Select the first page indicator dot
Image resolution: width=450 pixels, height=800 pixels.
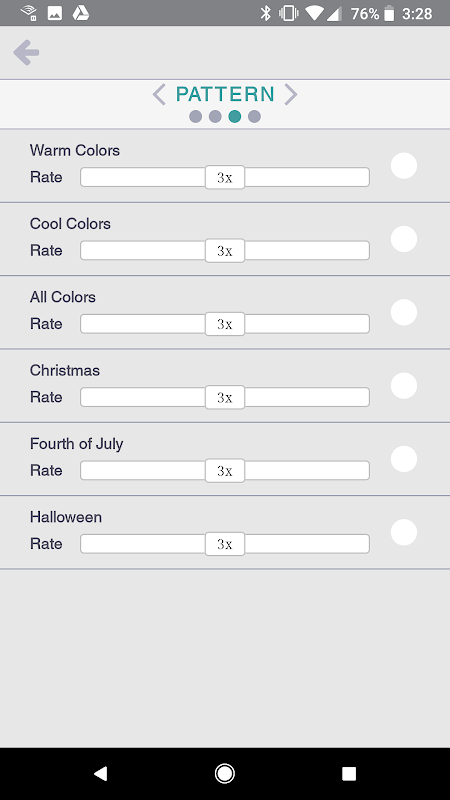click(x=195, y=117)
